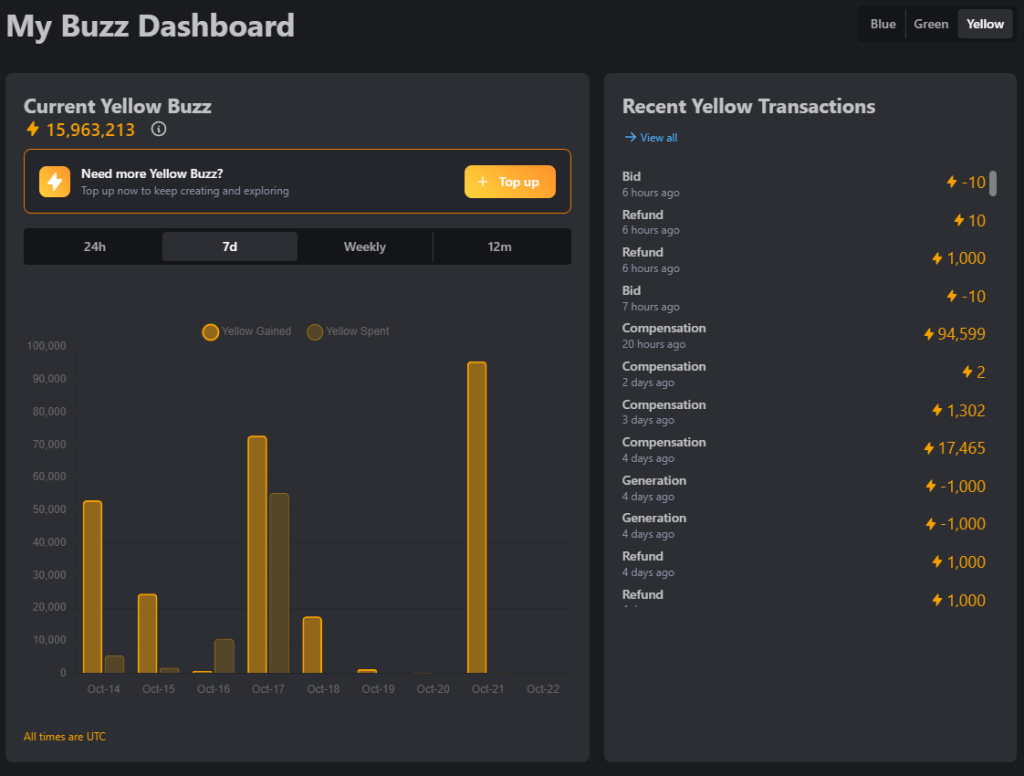Screen dimensions: 1024x776
Task: Click the lightning icon next to 15,963,213
Action: click(33, 129)
